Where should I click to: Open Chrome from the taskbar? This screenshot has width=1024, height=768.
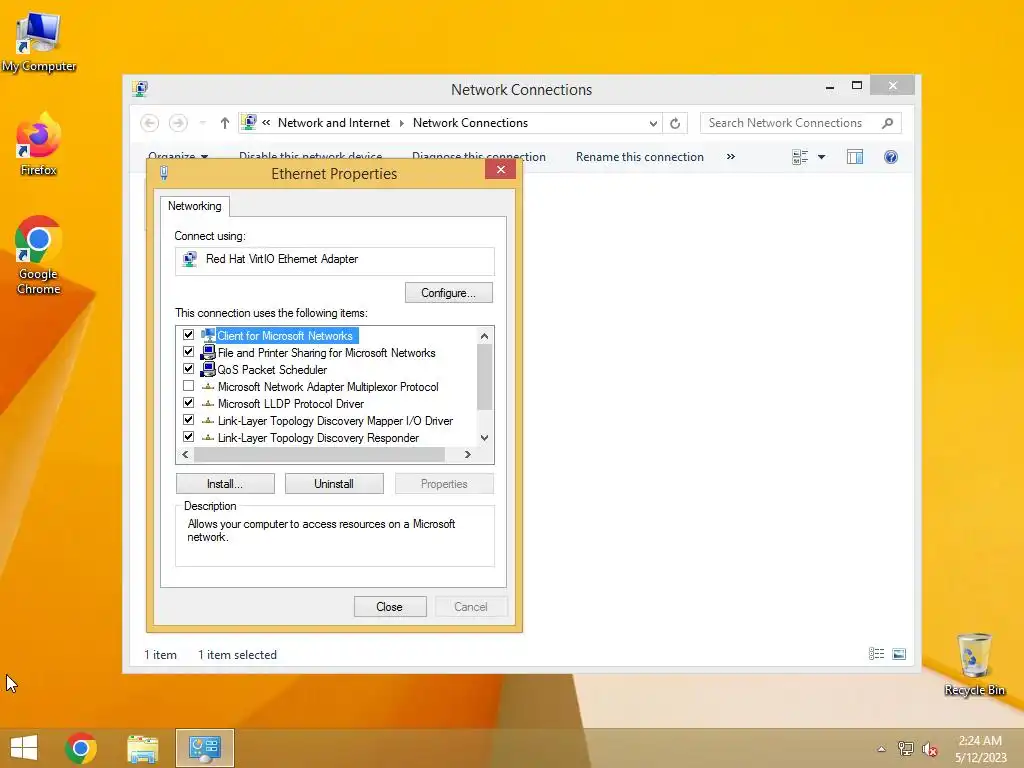(81, 748)
